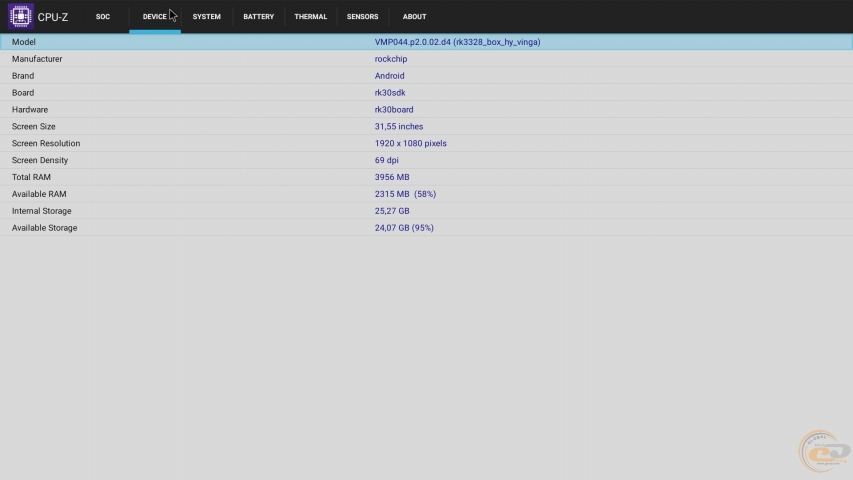Screen dimensions: 853x480
Task: Select the Available Storage row label
Action: [x=45, y=227]
